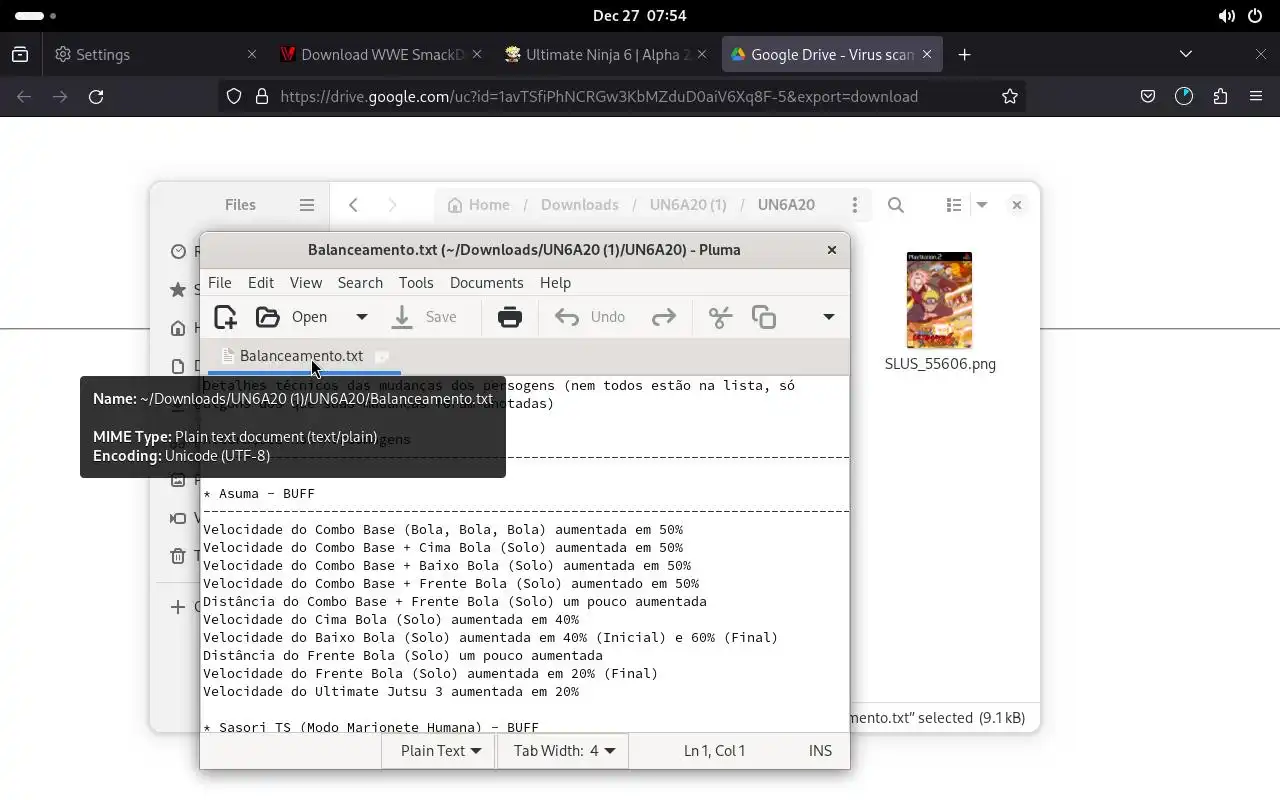Image resolution: width=1280 pixels, height=800 pixels.
Task: Reload the current browser page
Action: point(96,97)
